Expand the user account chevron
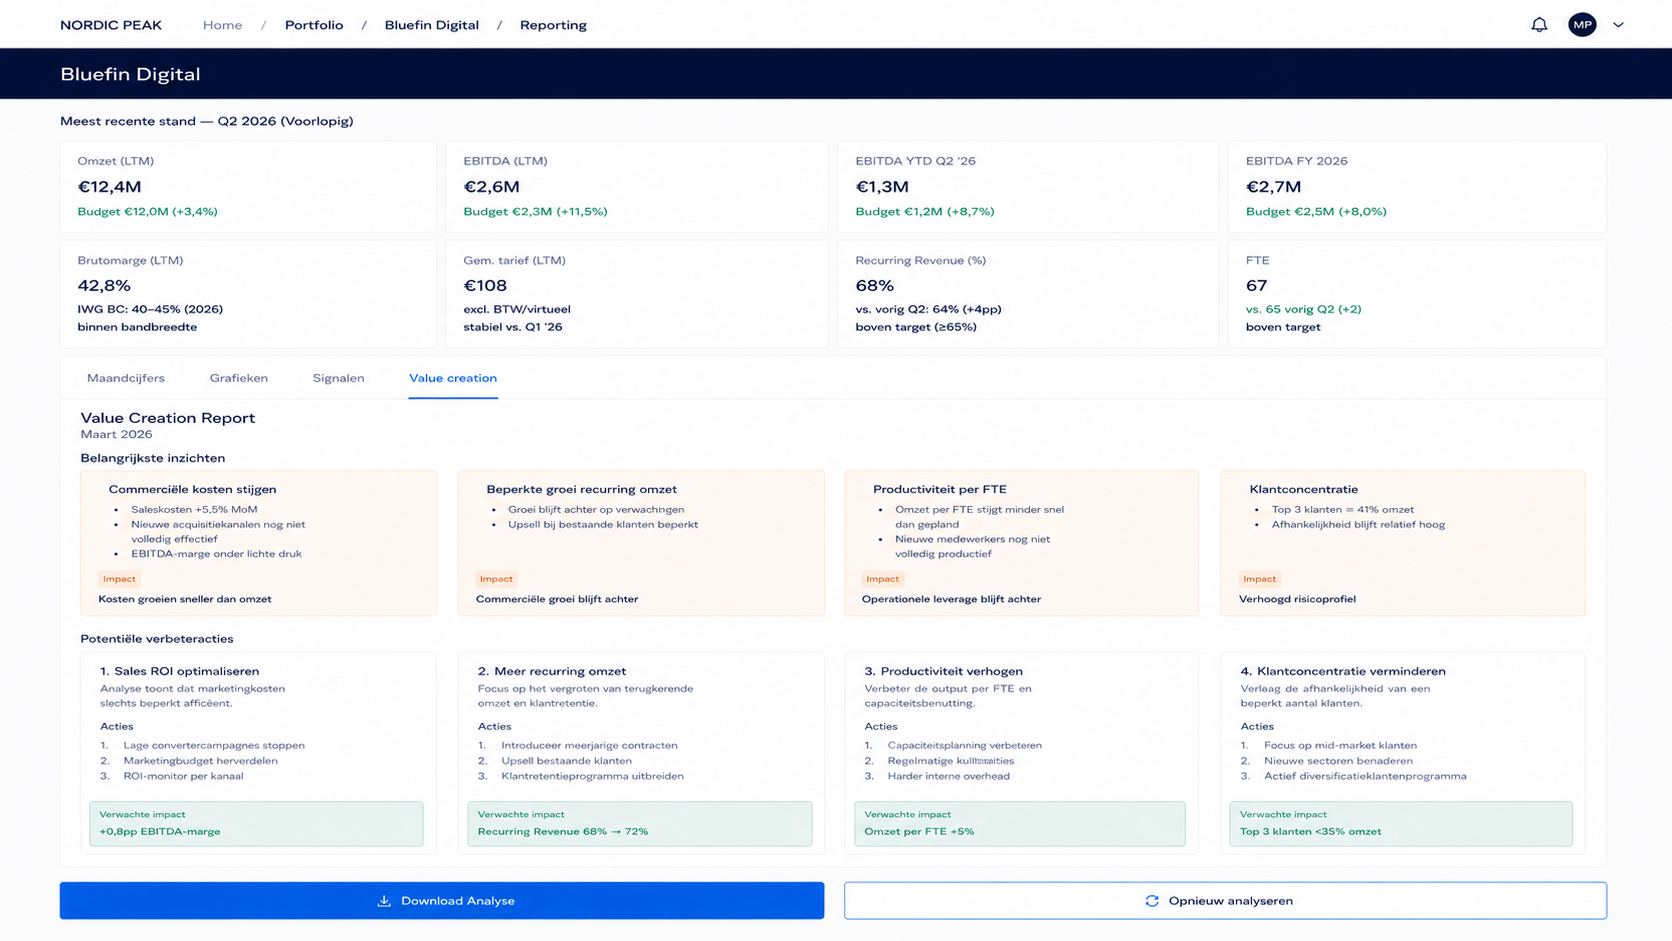Viewport: 1672px width, 941px height. [1618, 25]
